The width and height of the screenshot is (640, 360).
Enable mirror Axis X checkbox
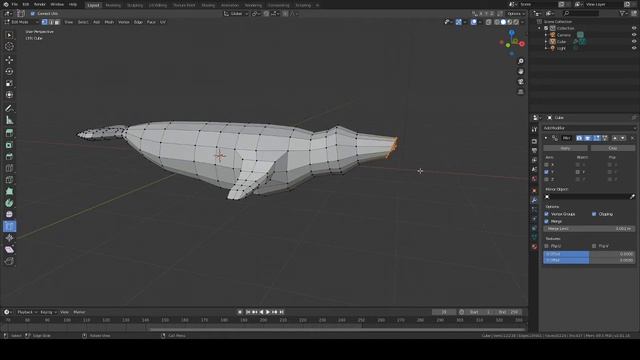547,165
